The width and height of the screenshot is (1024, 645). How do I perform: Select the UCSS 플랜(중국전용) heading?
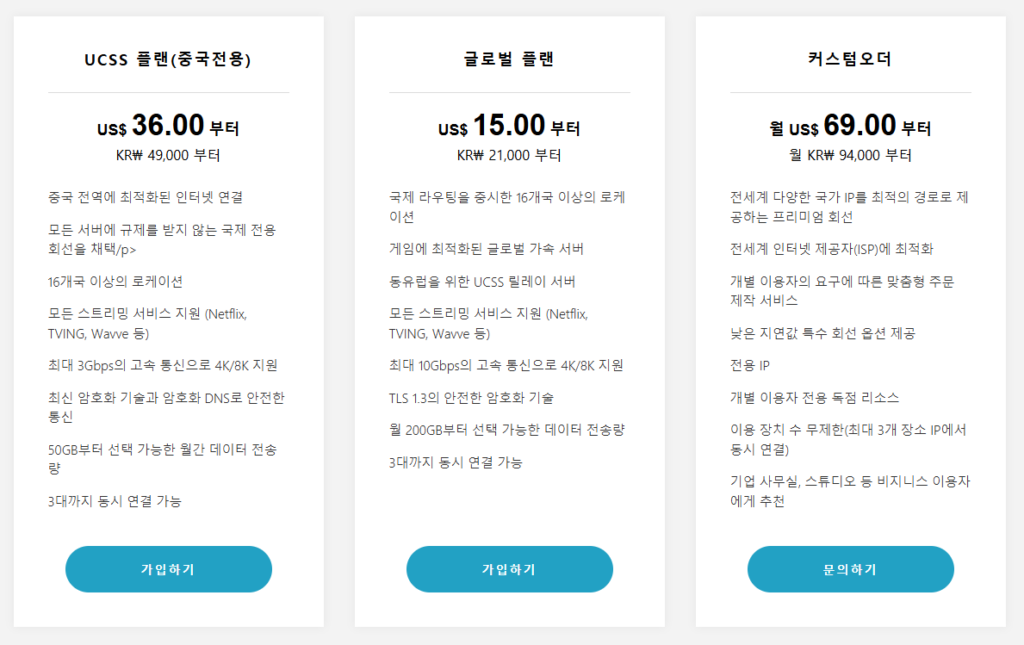click(x=168, y=59)
